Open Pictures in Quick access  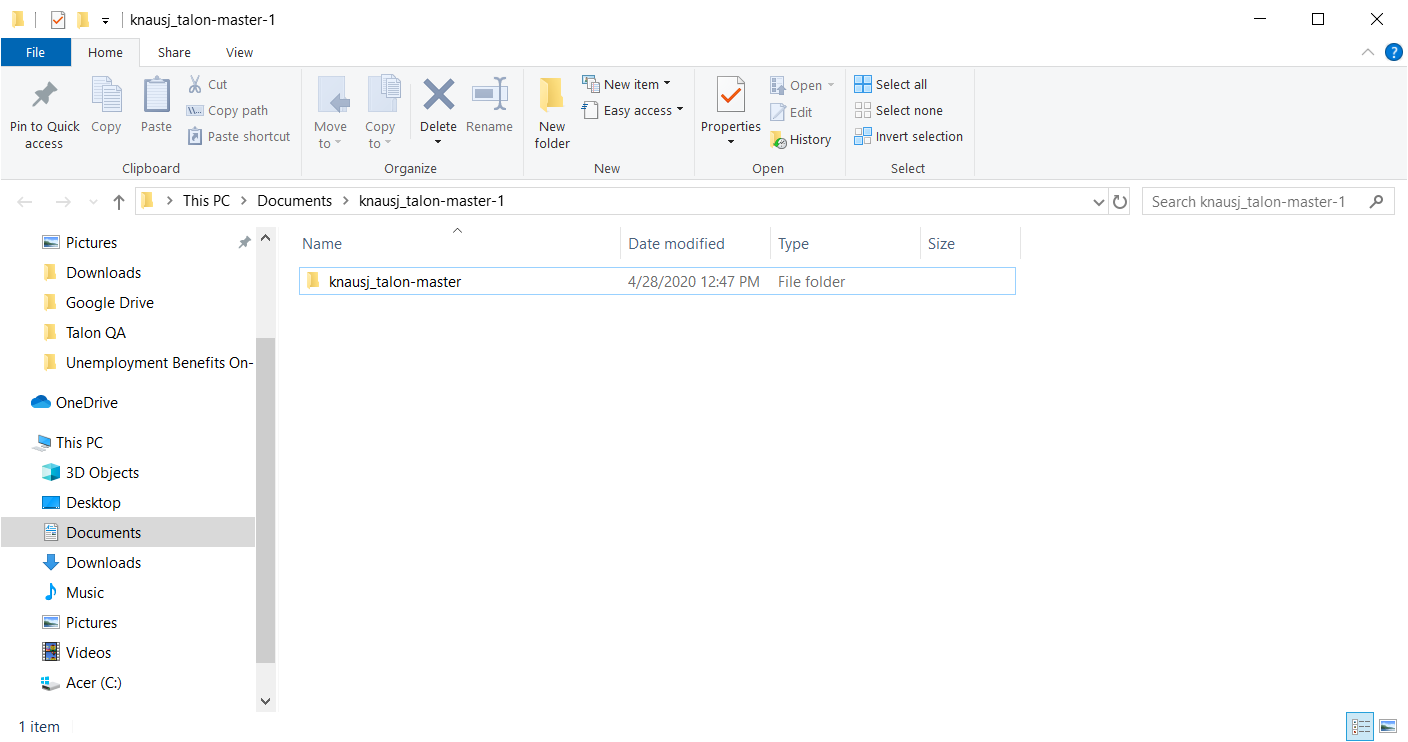click(91, 243)
